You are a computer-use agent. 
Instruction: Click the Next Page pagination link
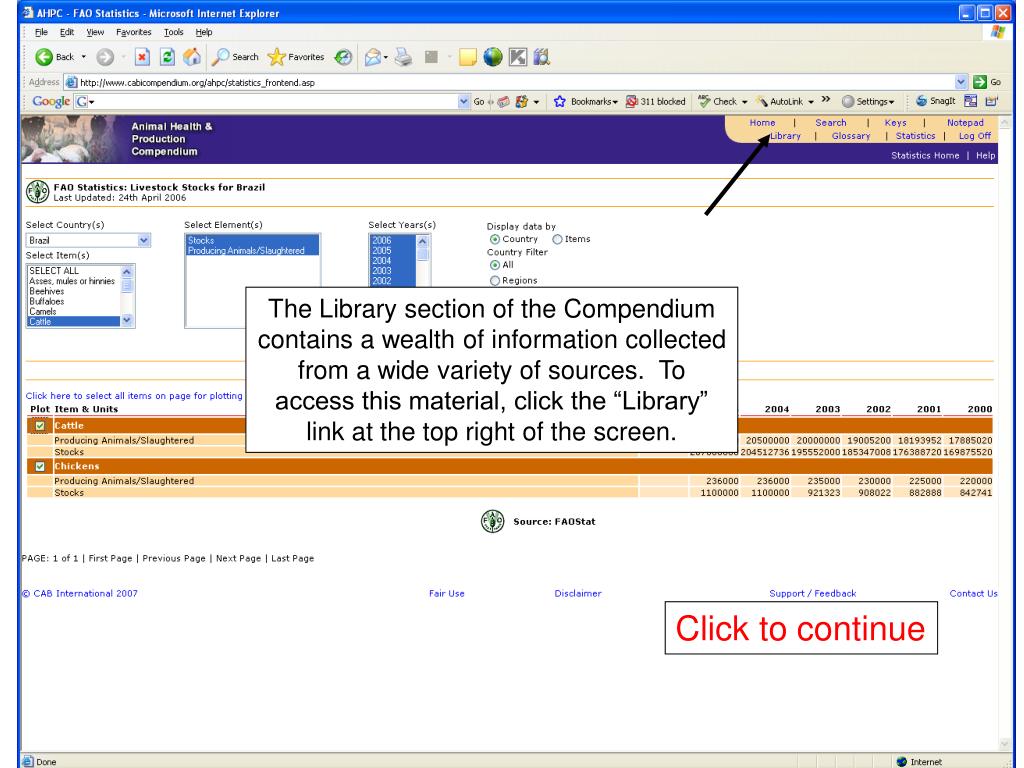(x=238, y=558)
